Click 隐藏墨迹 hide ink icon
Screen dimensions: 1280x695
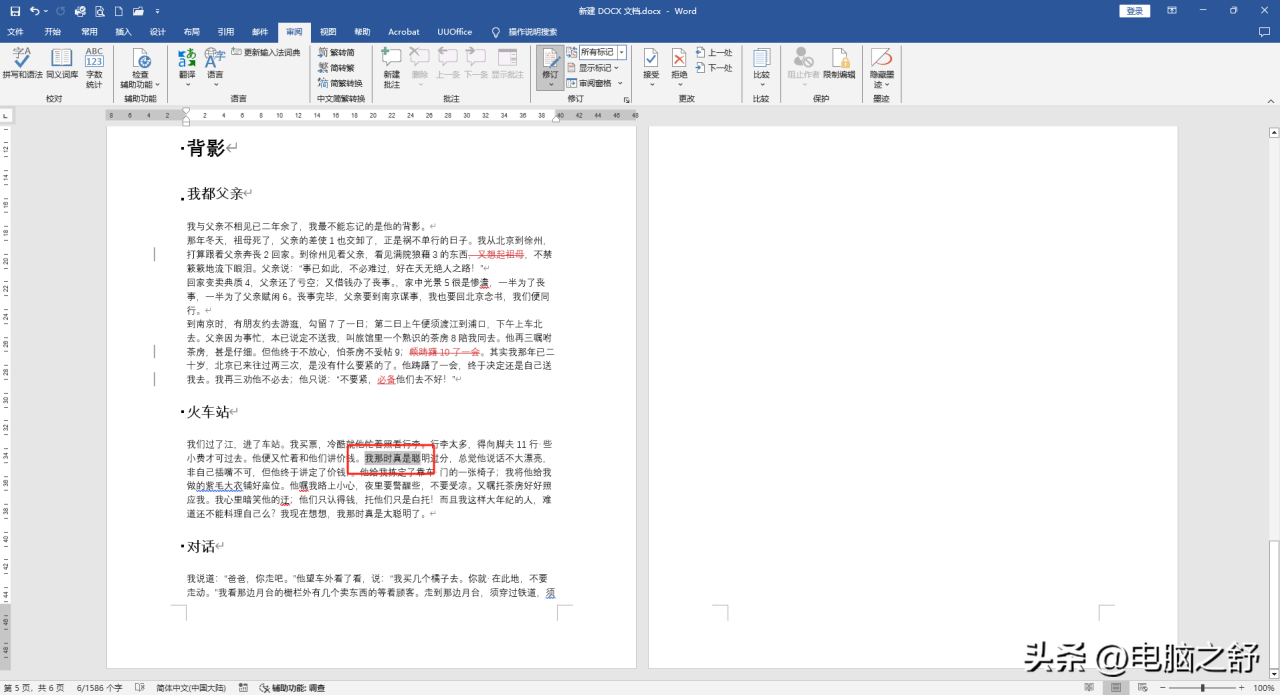[x=881, y=66]
